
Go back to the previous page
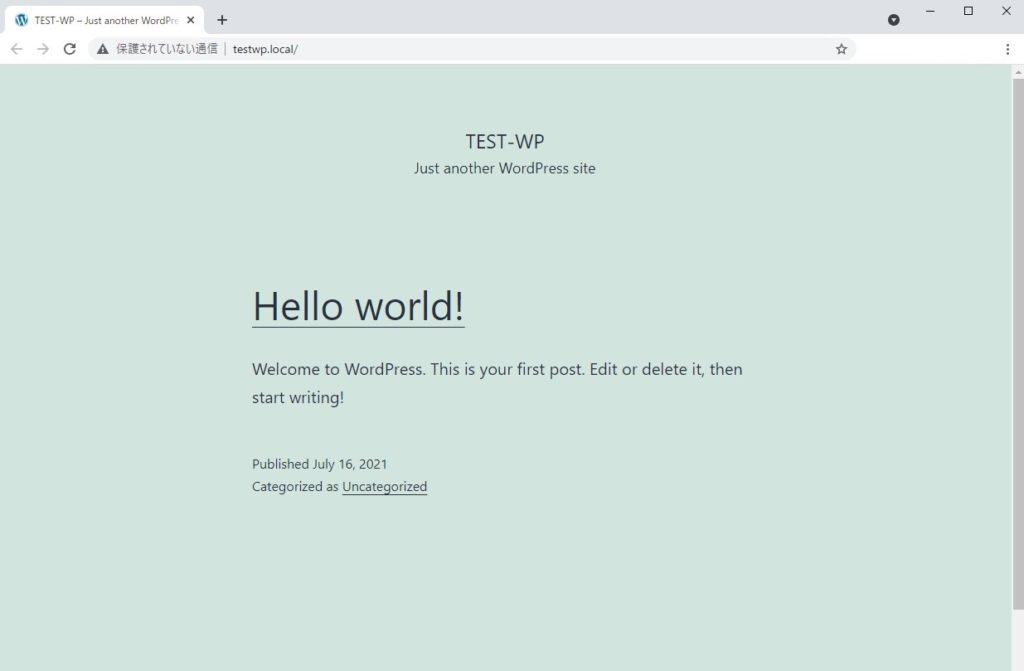[x=17, y=49]
